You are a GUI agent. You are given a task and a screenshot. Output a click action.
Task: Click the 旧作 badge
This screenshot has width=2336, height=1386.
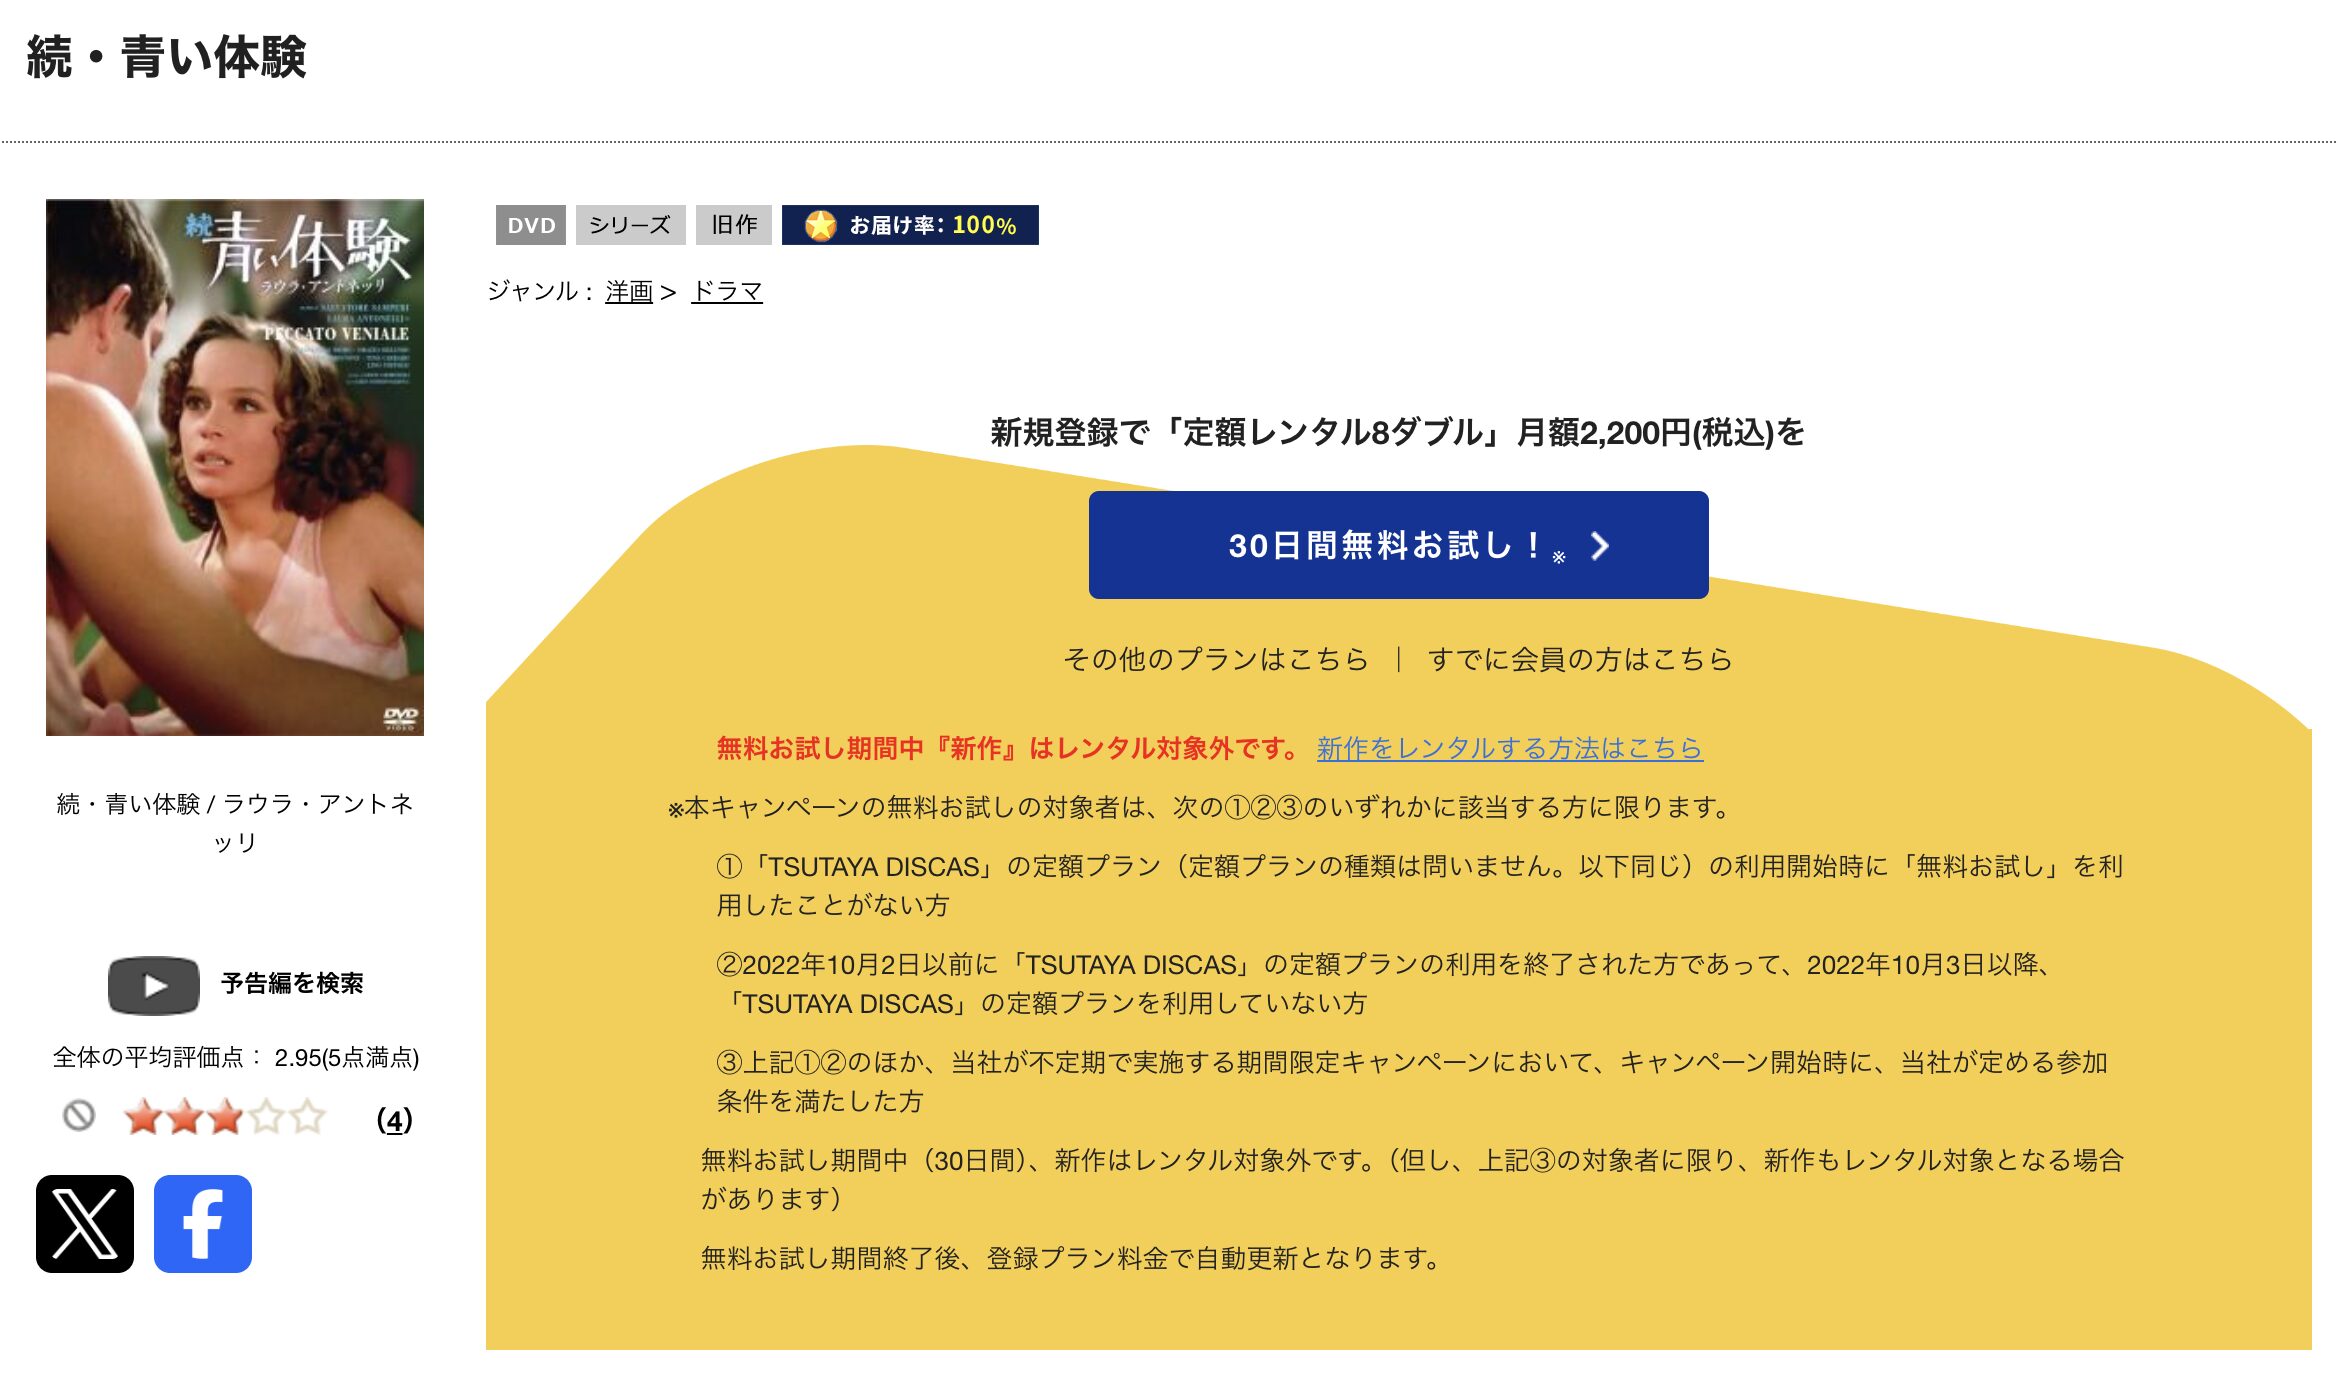click(734, 225)
